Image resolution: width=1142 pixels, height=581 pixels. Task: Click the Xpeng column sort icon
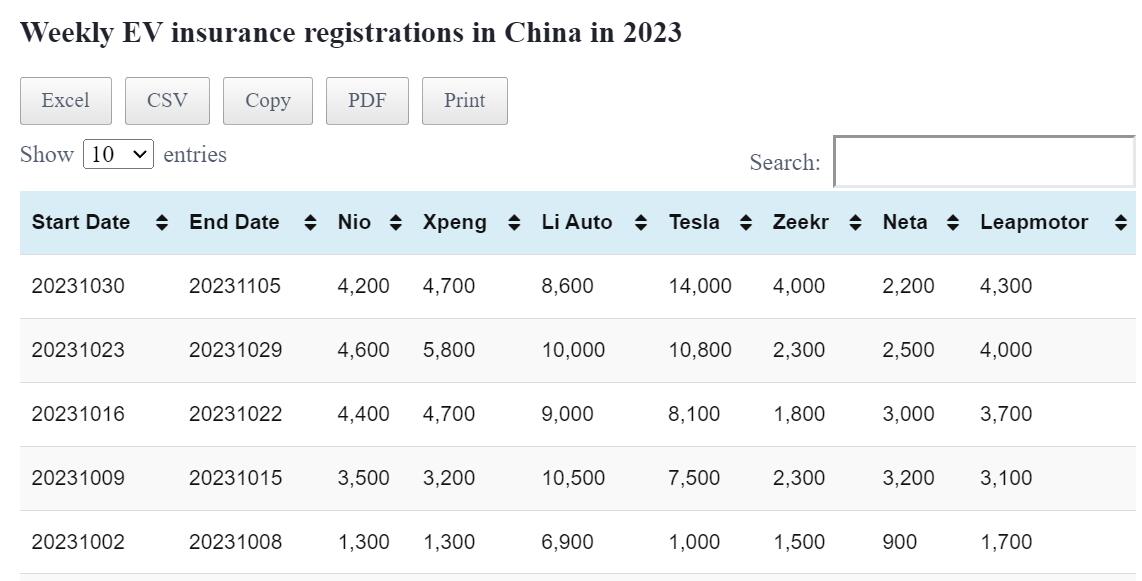point(514,223)
